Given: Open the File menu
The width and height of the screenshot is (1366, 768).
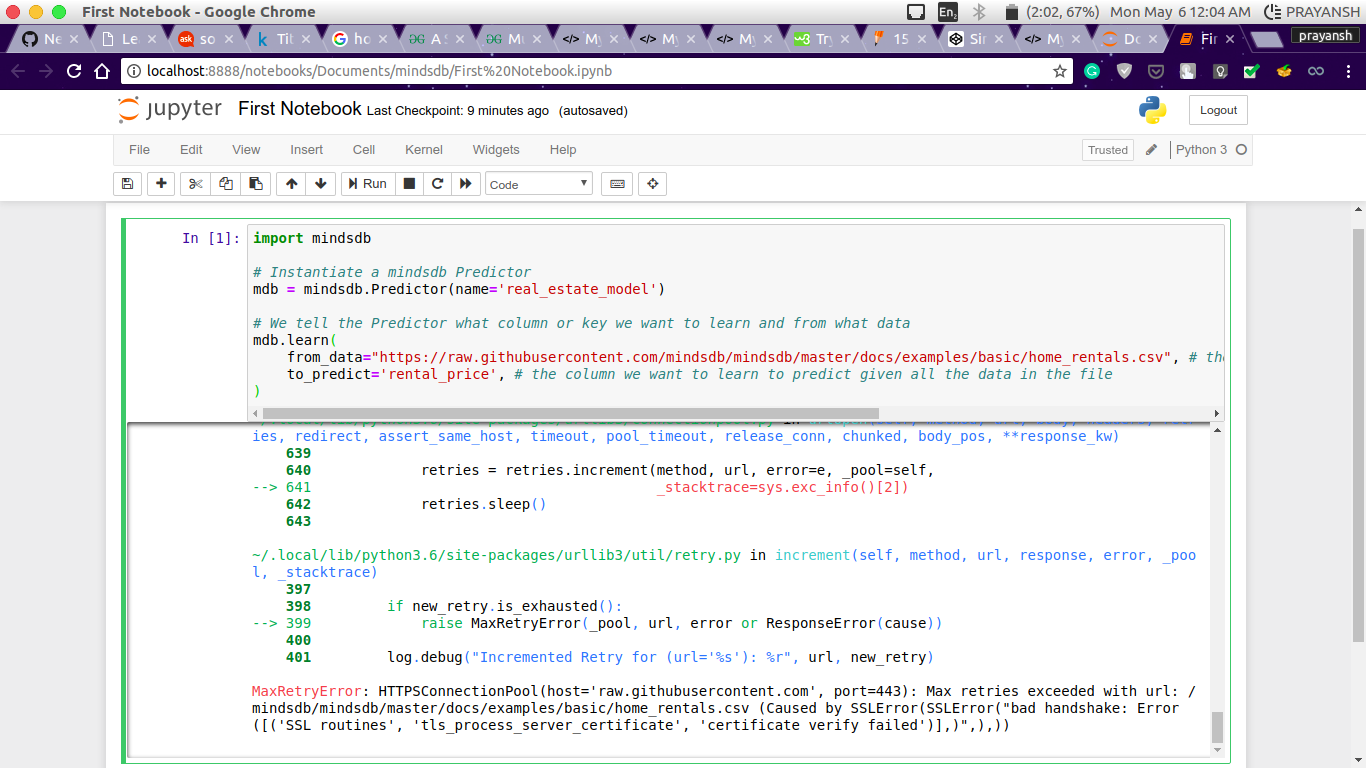Looking at the screenshot, I should point(140,150).
